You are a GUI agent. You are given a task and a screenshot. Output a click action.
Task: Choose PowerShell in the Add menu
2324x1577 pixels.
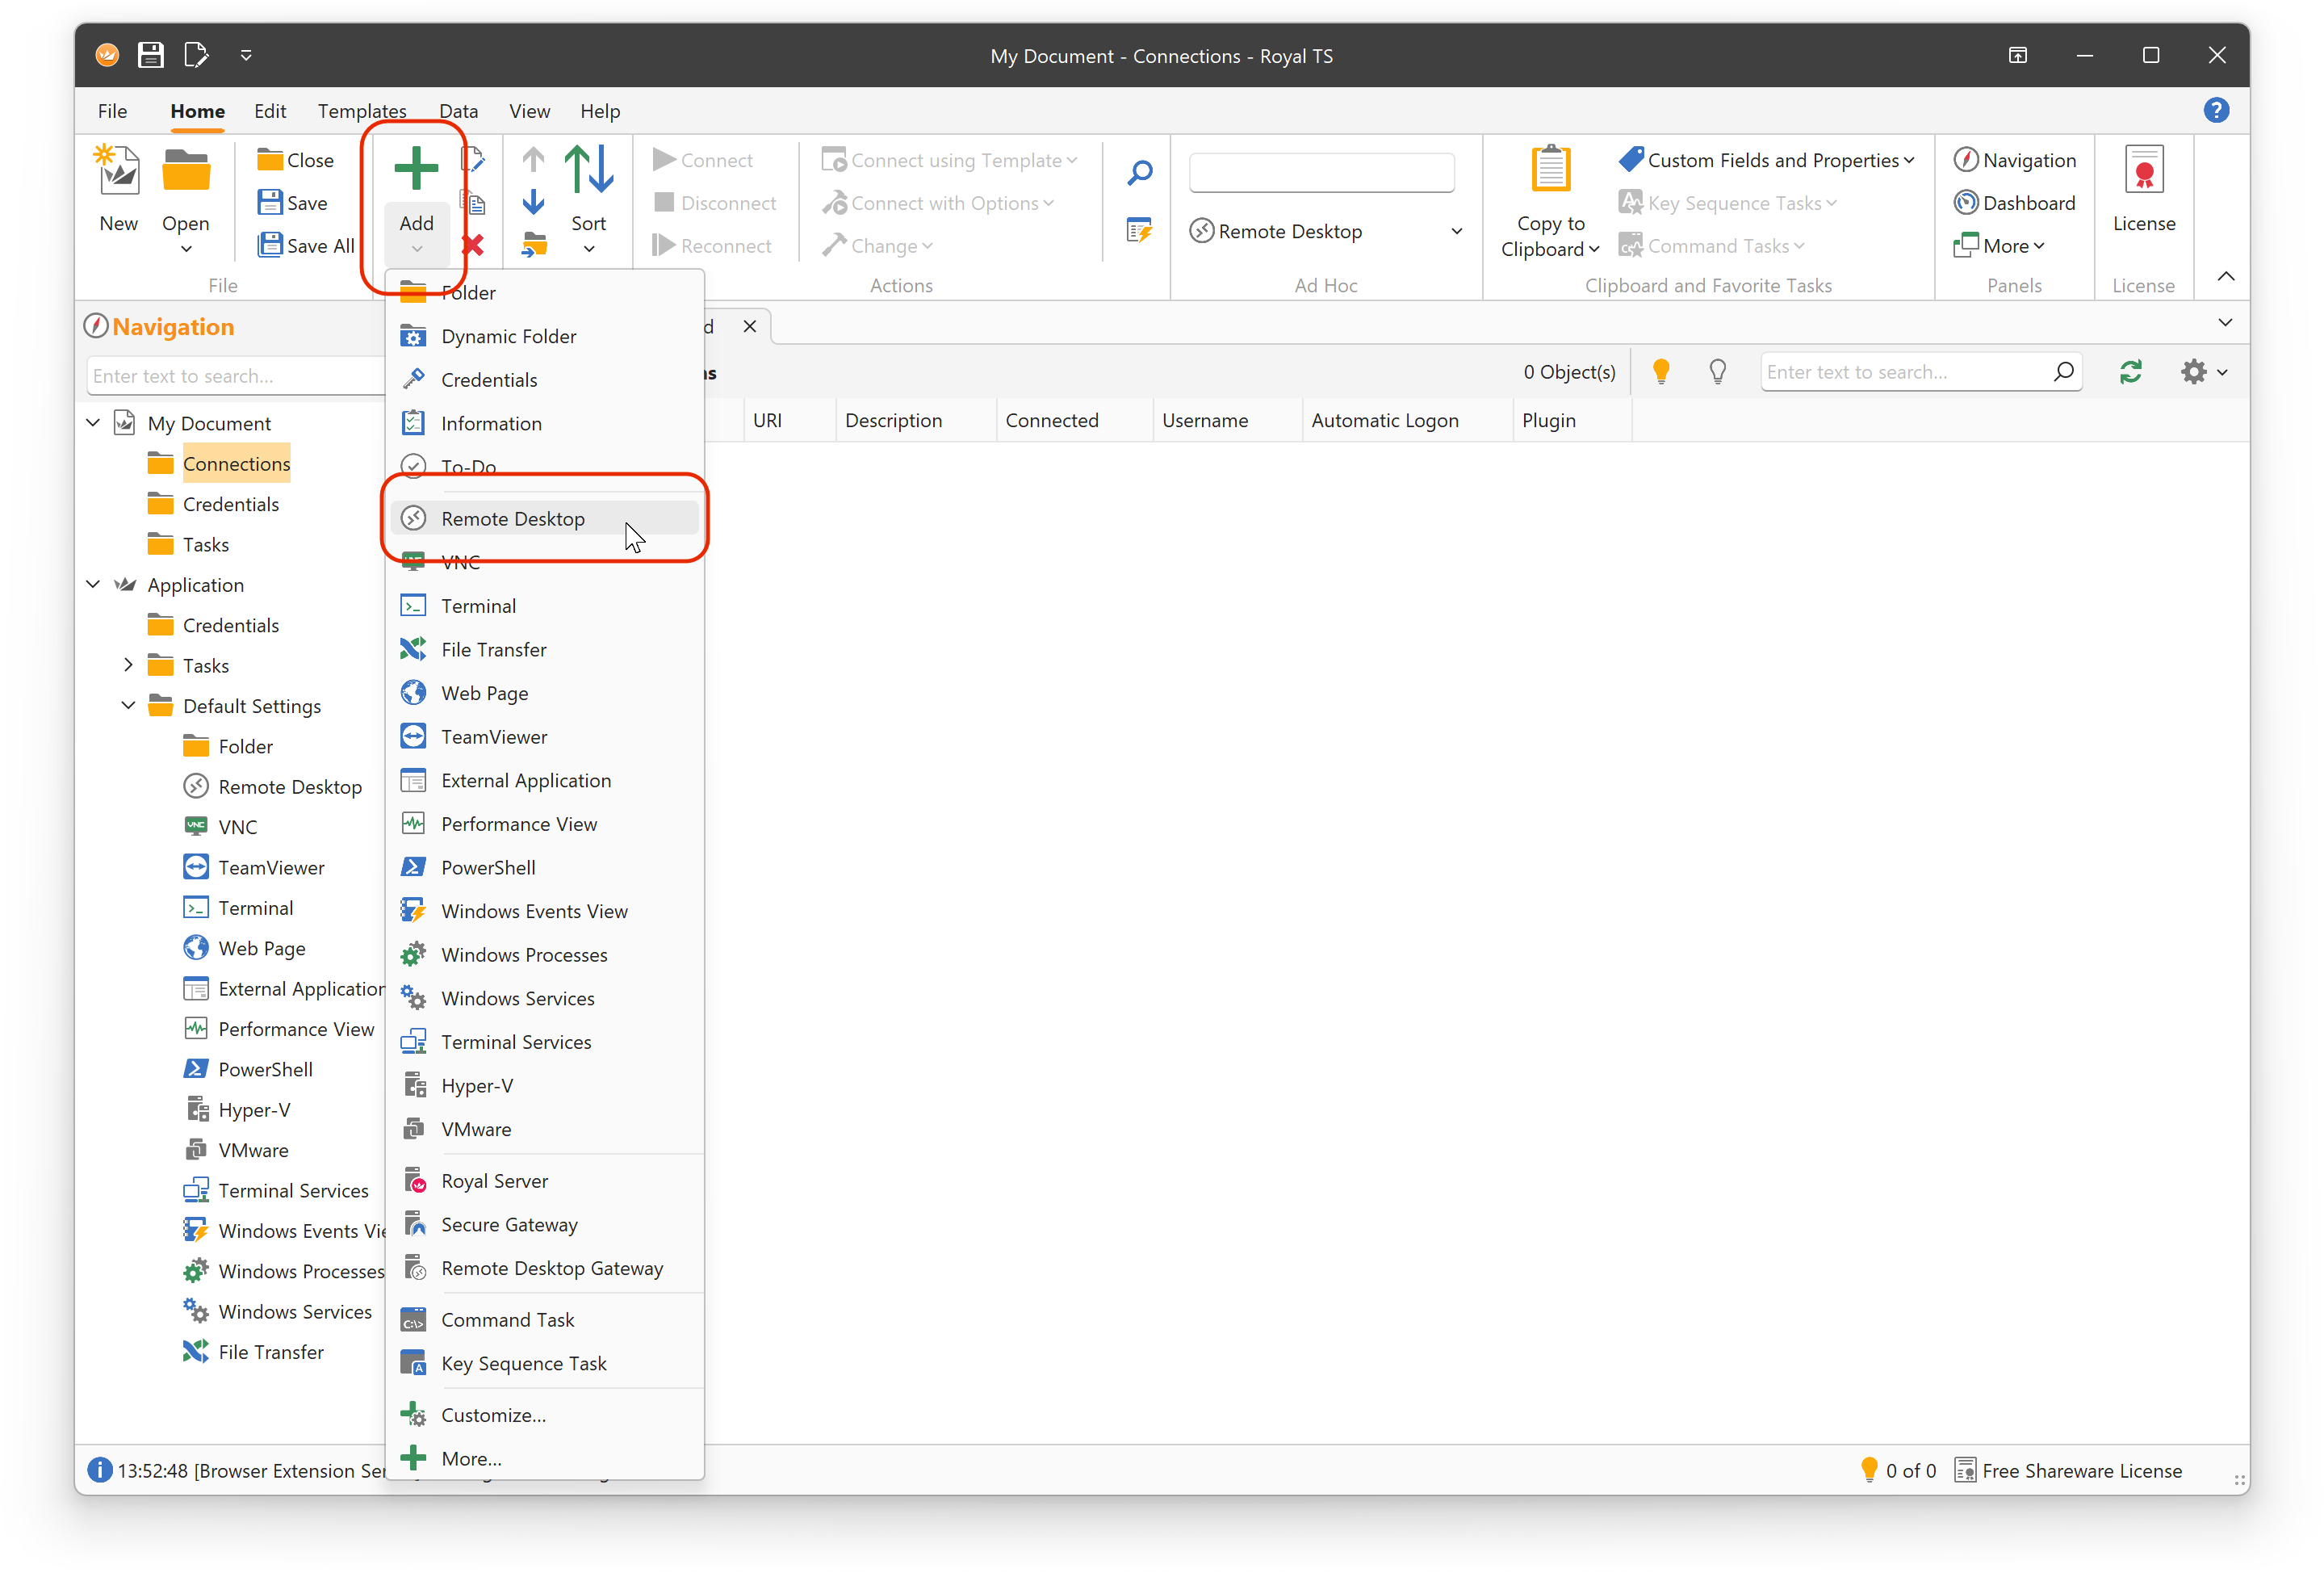point(488,868)
